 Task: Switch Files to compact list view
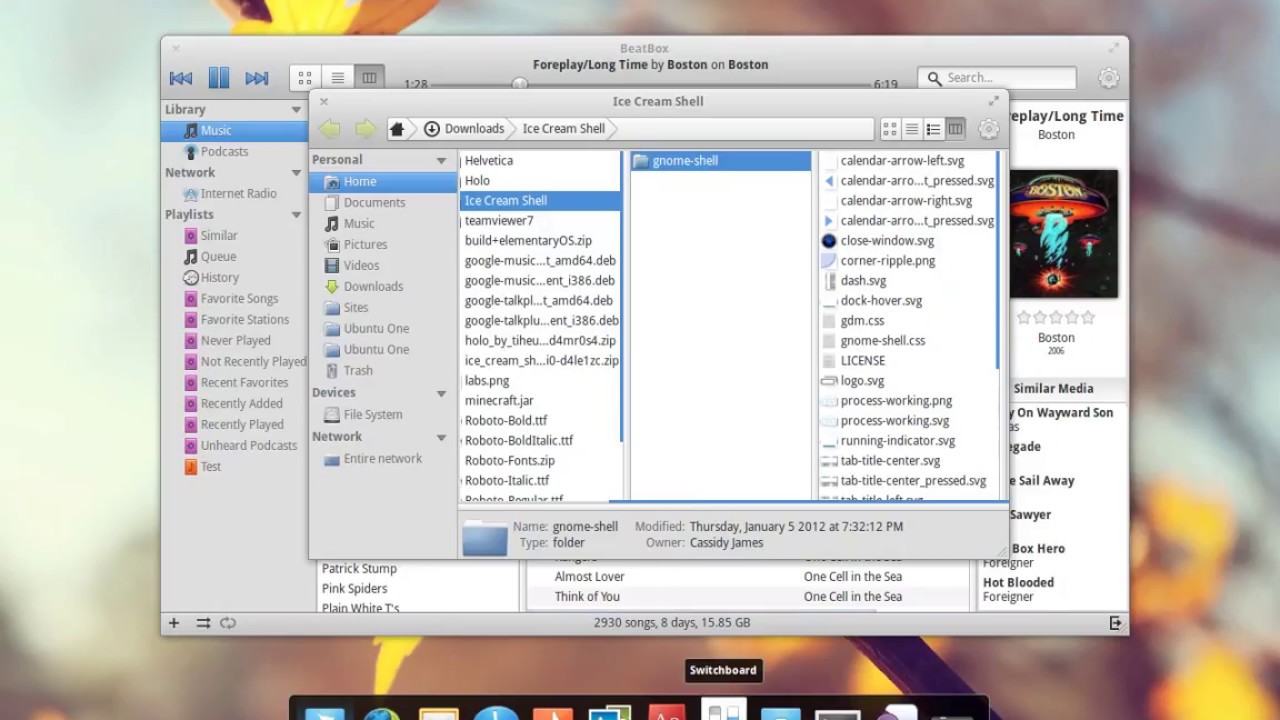coord(933,128)
